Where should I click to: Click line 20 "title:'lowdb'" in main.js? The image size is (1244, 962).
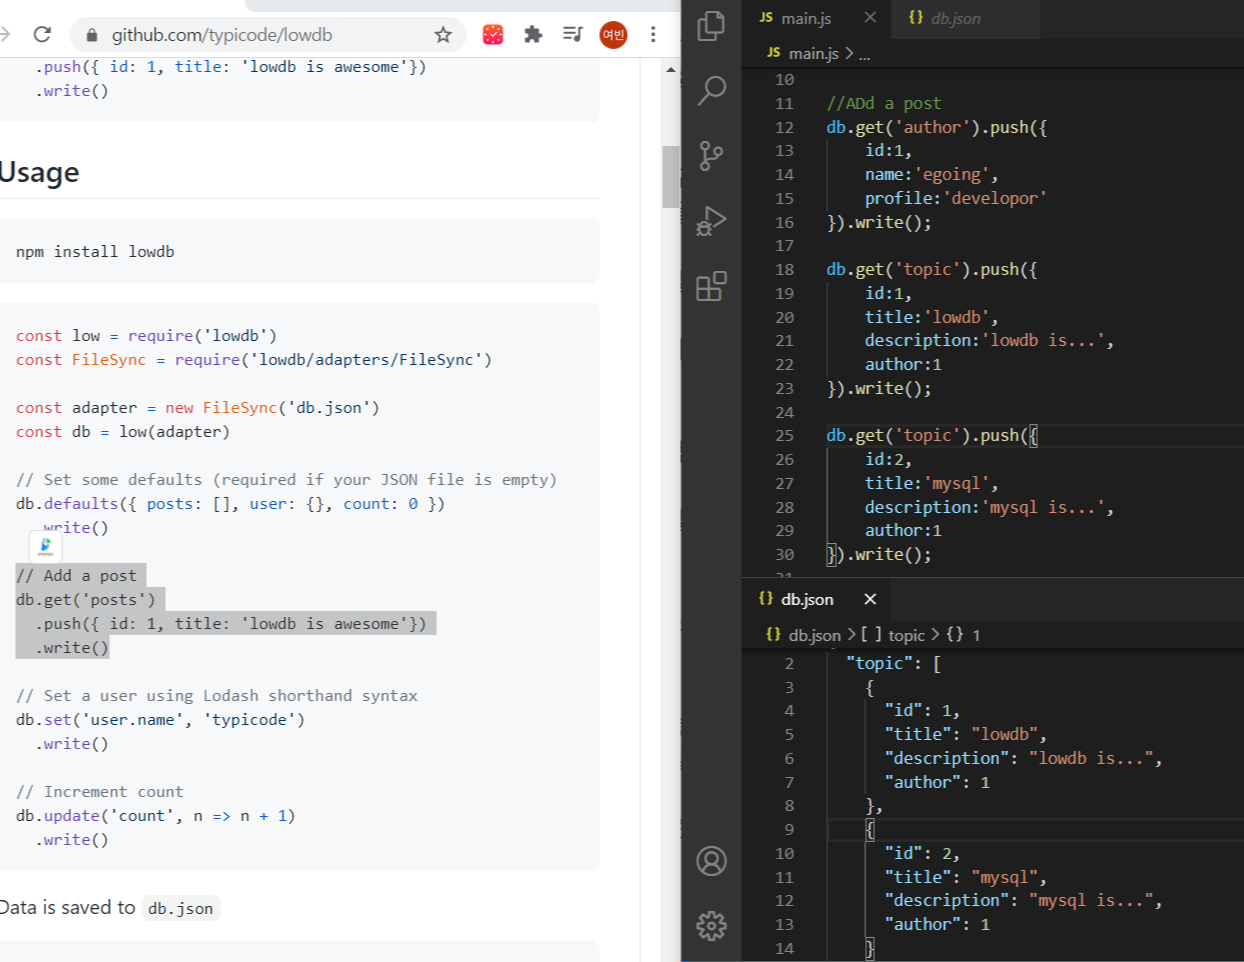pos(931,317)
